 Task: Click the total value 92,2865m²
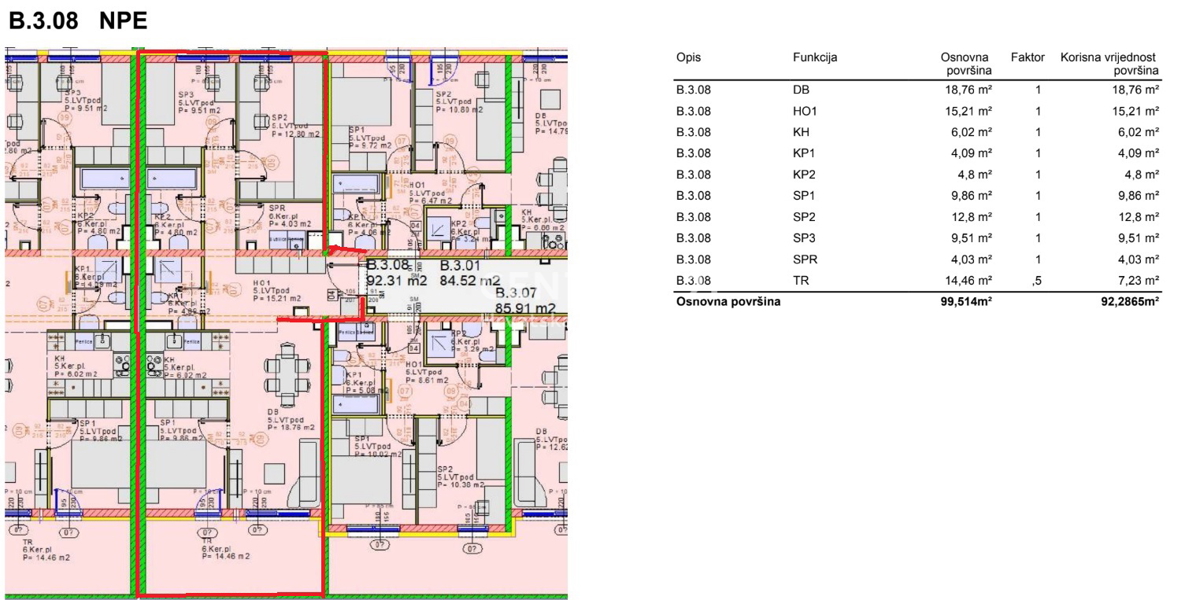(x=1123, y=301)
